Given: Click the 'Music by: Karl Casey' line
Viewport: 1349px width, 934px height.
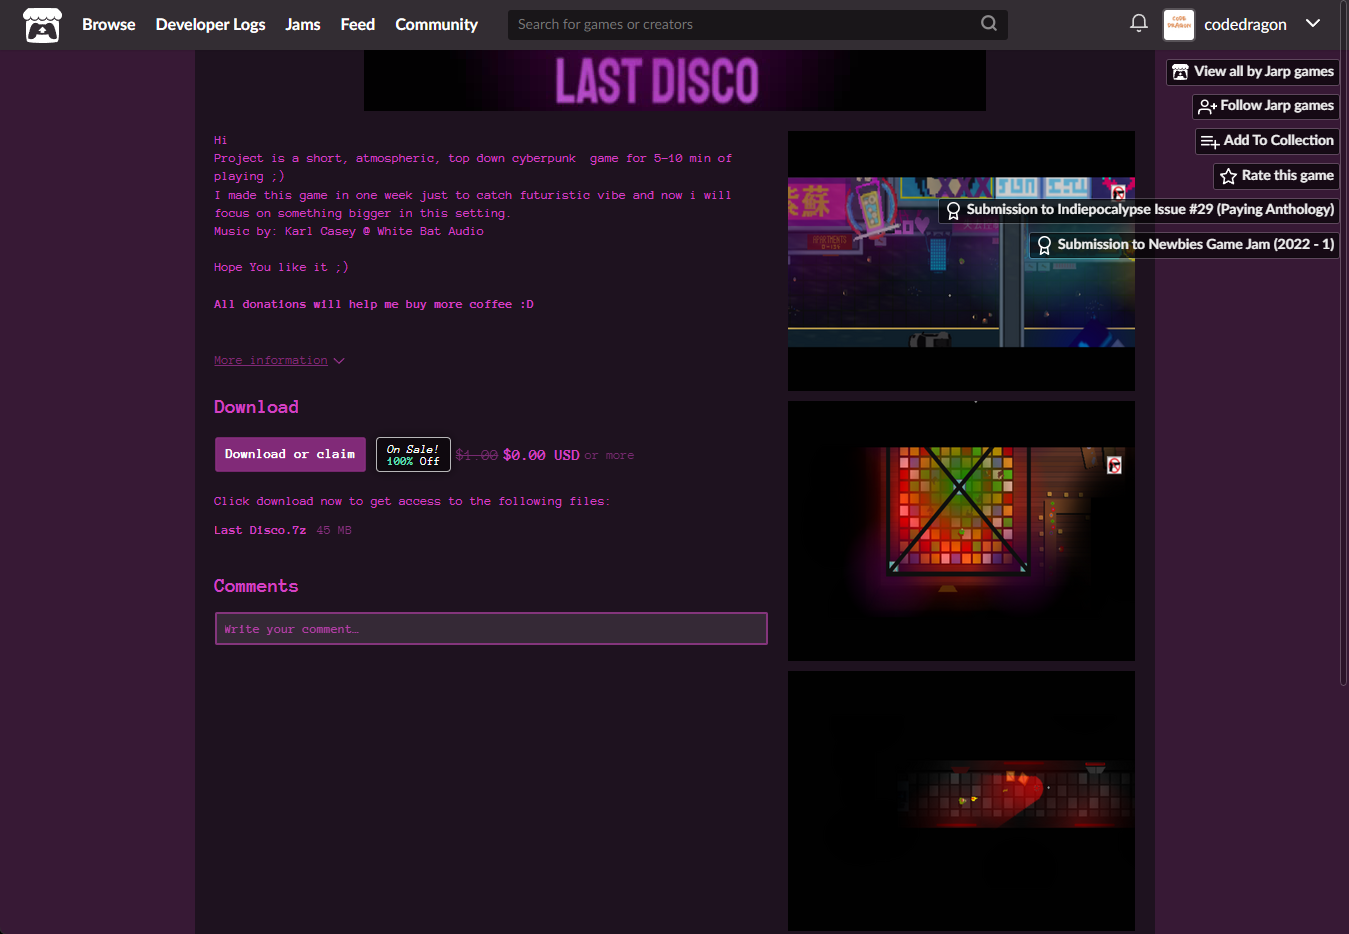Looking at the screenshot, I should 349,231.
